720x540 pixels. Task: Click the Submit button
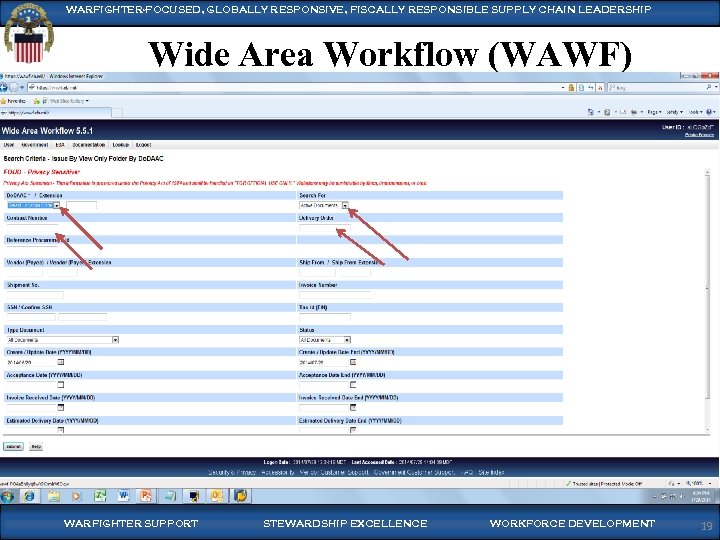tap(13, 446)
